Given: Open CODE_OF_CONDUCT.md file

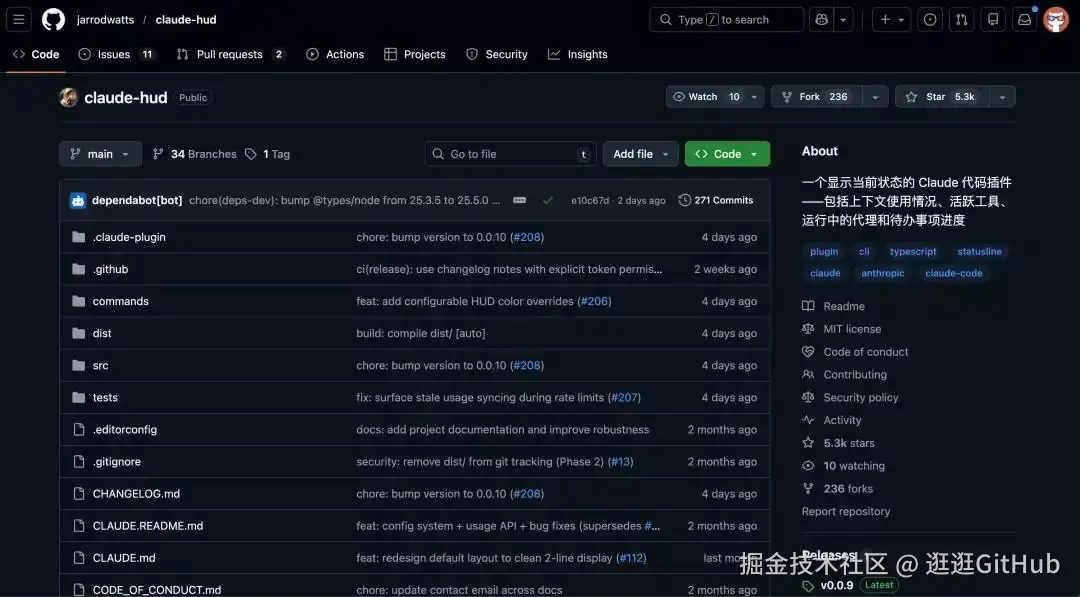Looking at the screenshot, I should (157, 590).
